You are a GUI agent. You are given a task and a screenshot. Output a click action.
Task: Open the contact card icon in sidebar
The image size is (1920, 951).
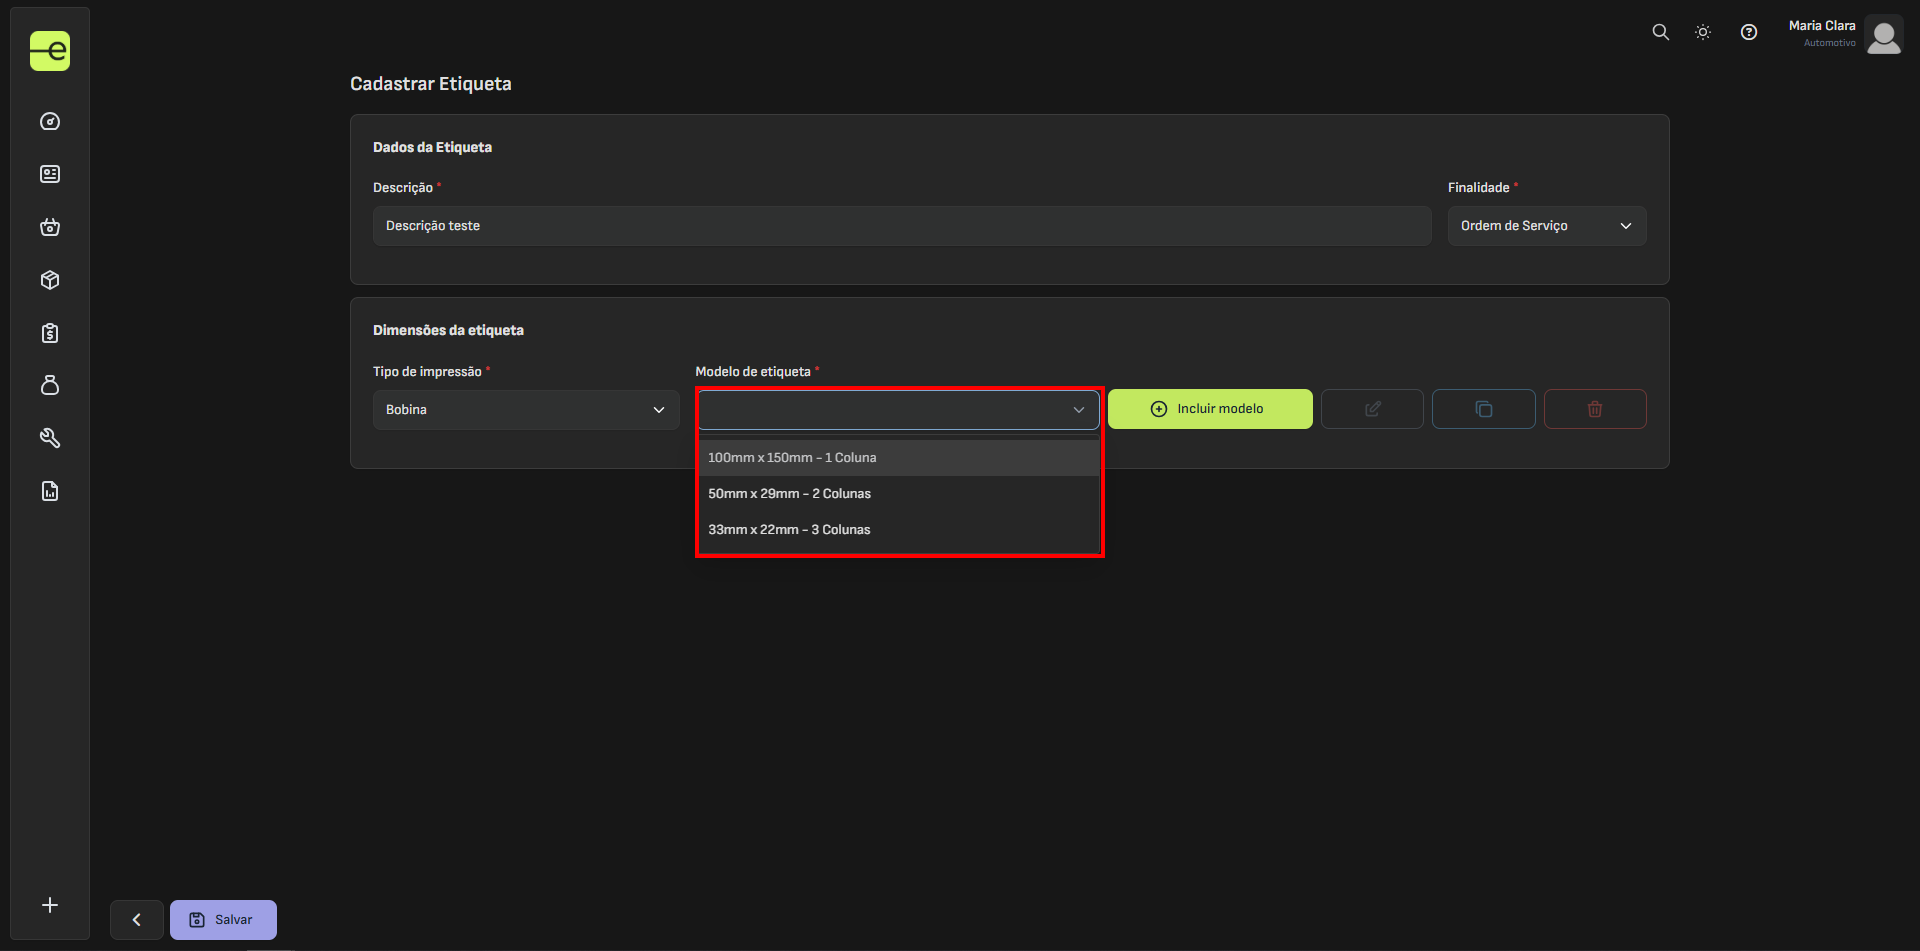point(50,174)
